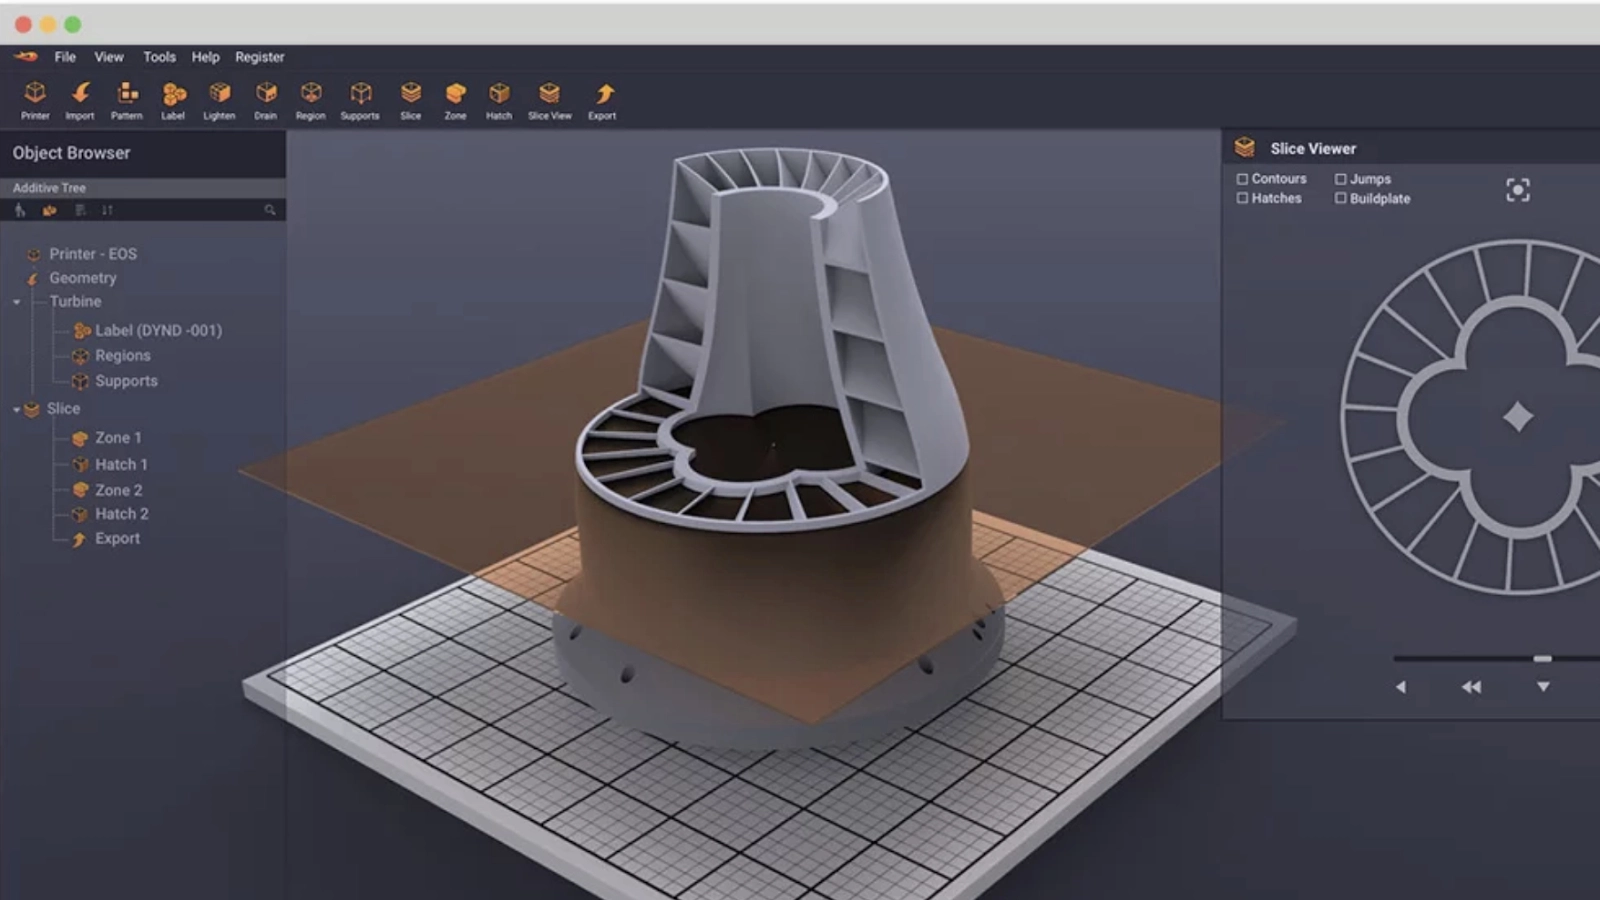
Task: Click the Object Browser panel title
Action: (x=71, y=153)
